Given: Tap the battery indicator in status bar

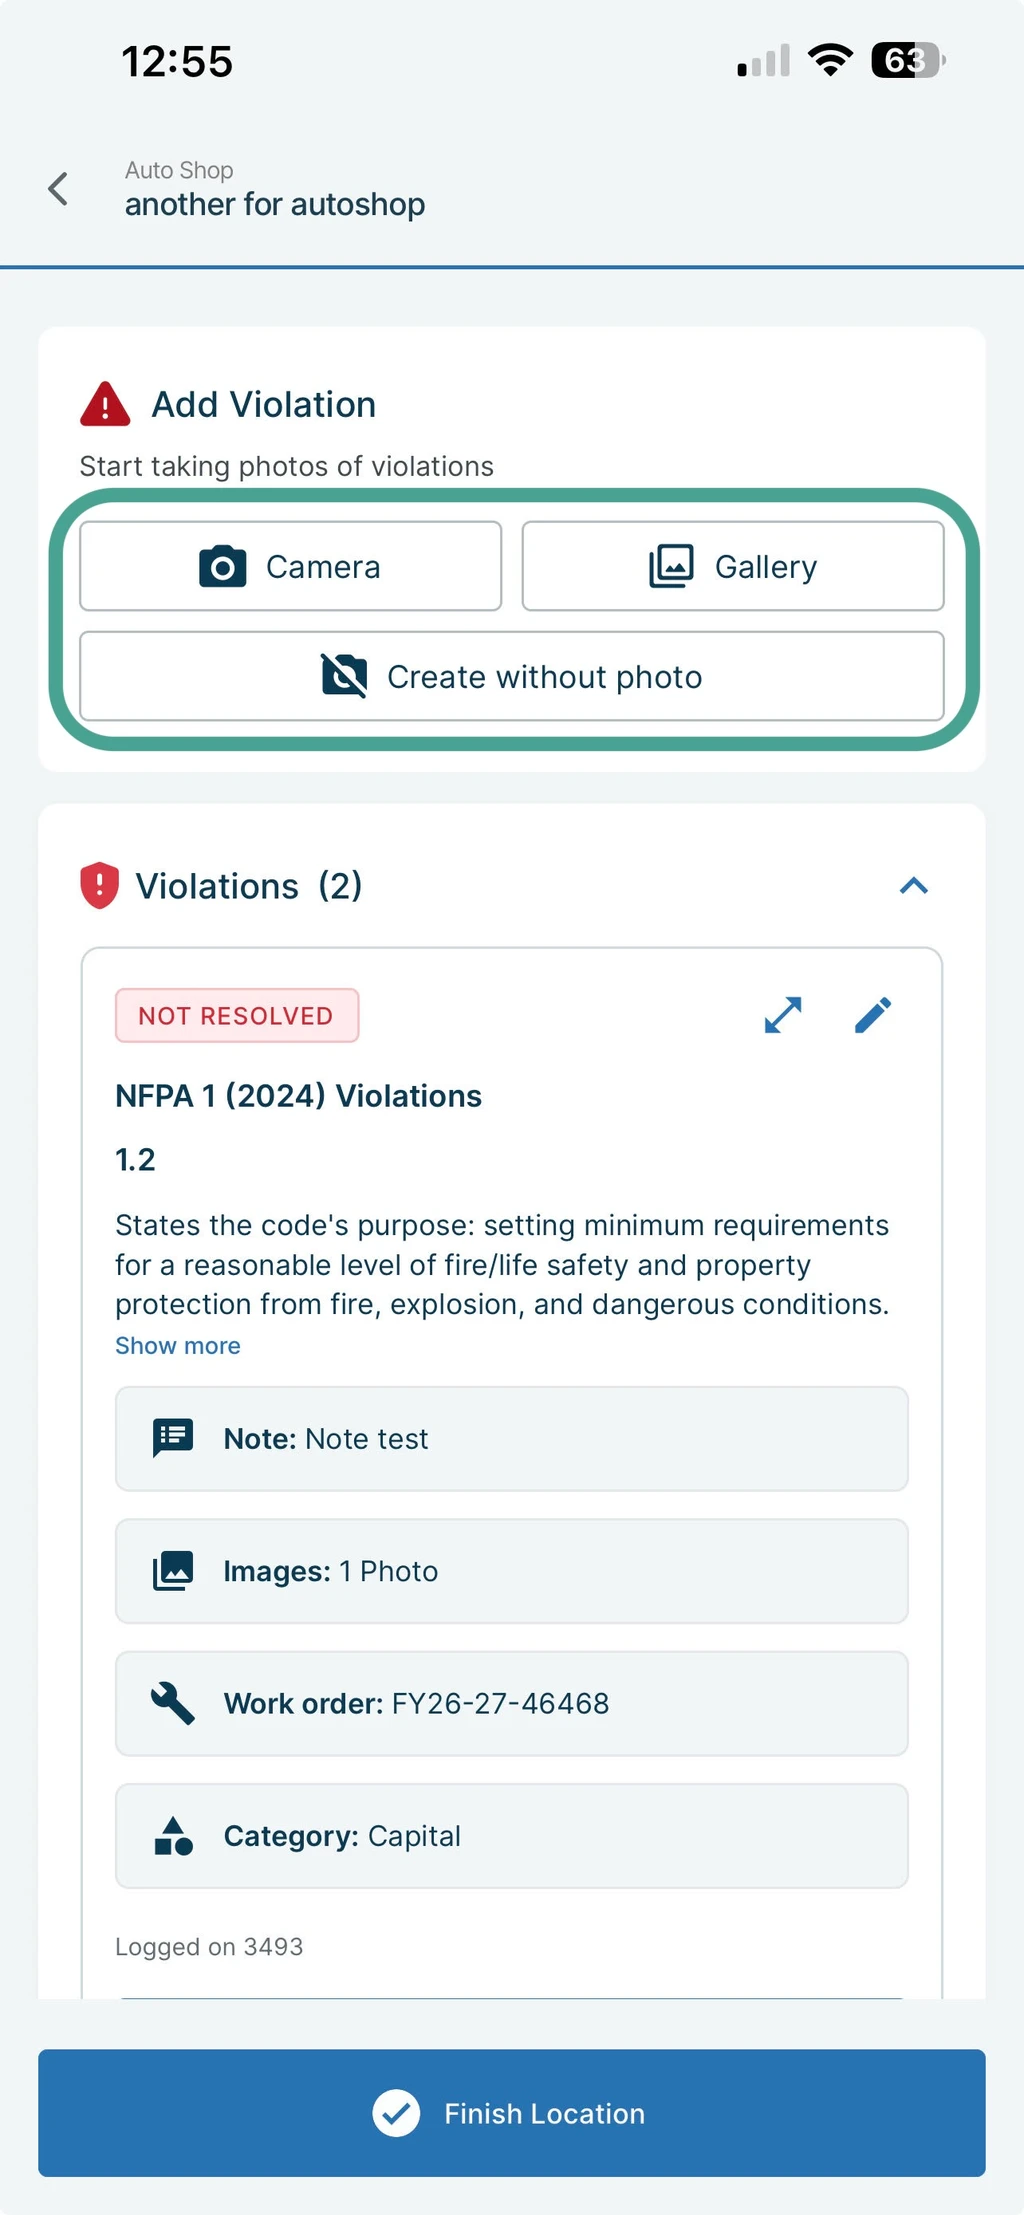Looking at the screenshot, I should pos(908,60).
